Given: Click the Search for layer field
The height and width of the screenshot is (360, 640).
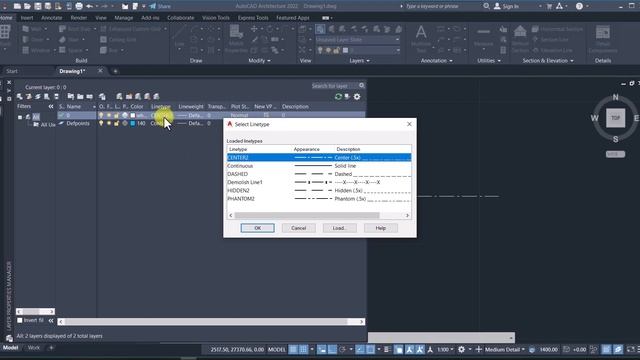Looking at the screenshot, I should (334, 86).
